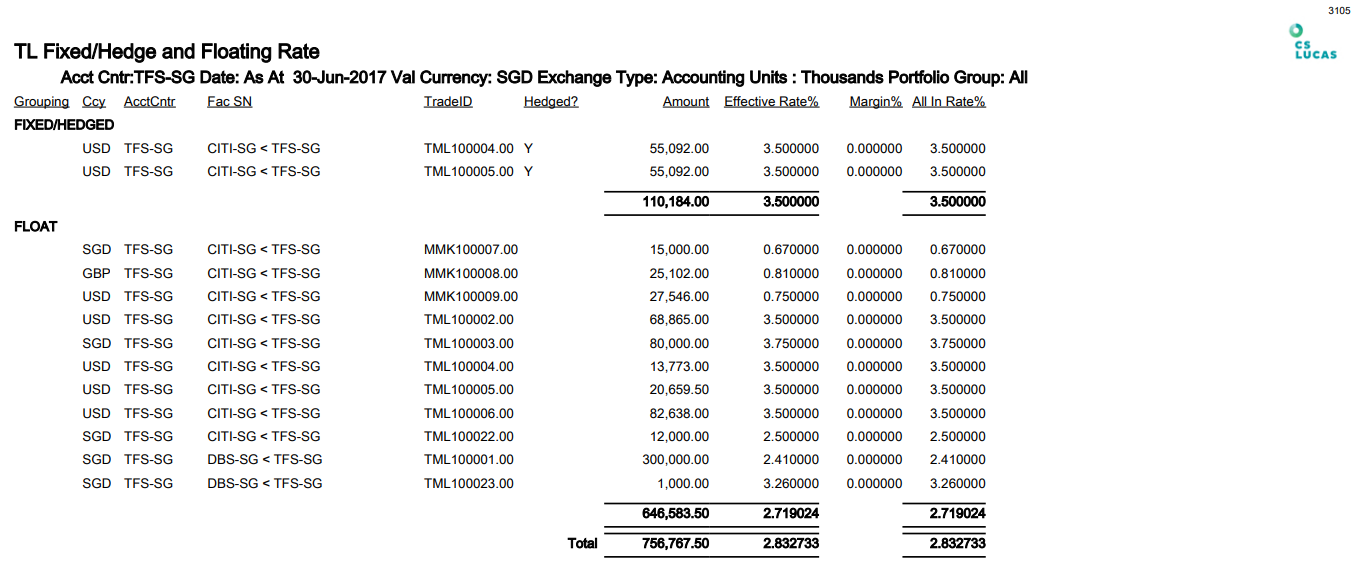This screenshot has height=572, width=1359.
Task: Select the Amount column header
Action: [x=685, y=102]
